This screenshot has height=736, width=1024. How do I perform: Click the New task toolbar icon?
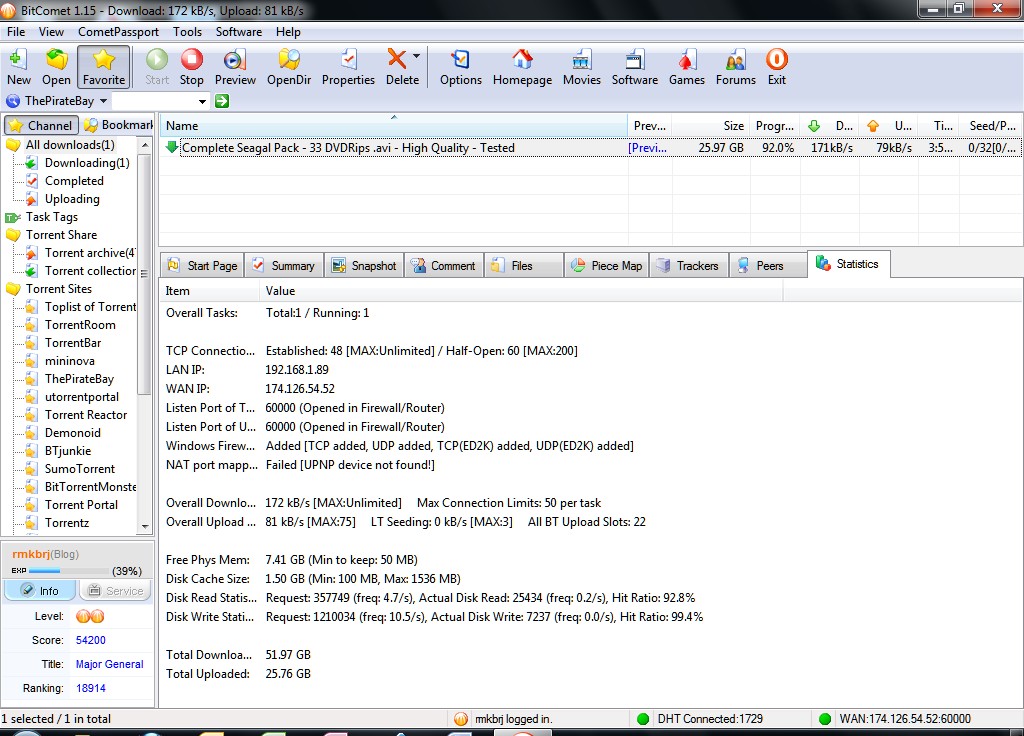18,67
